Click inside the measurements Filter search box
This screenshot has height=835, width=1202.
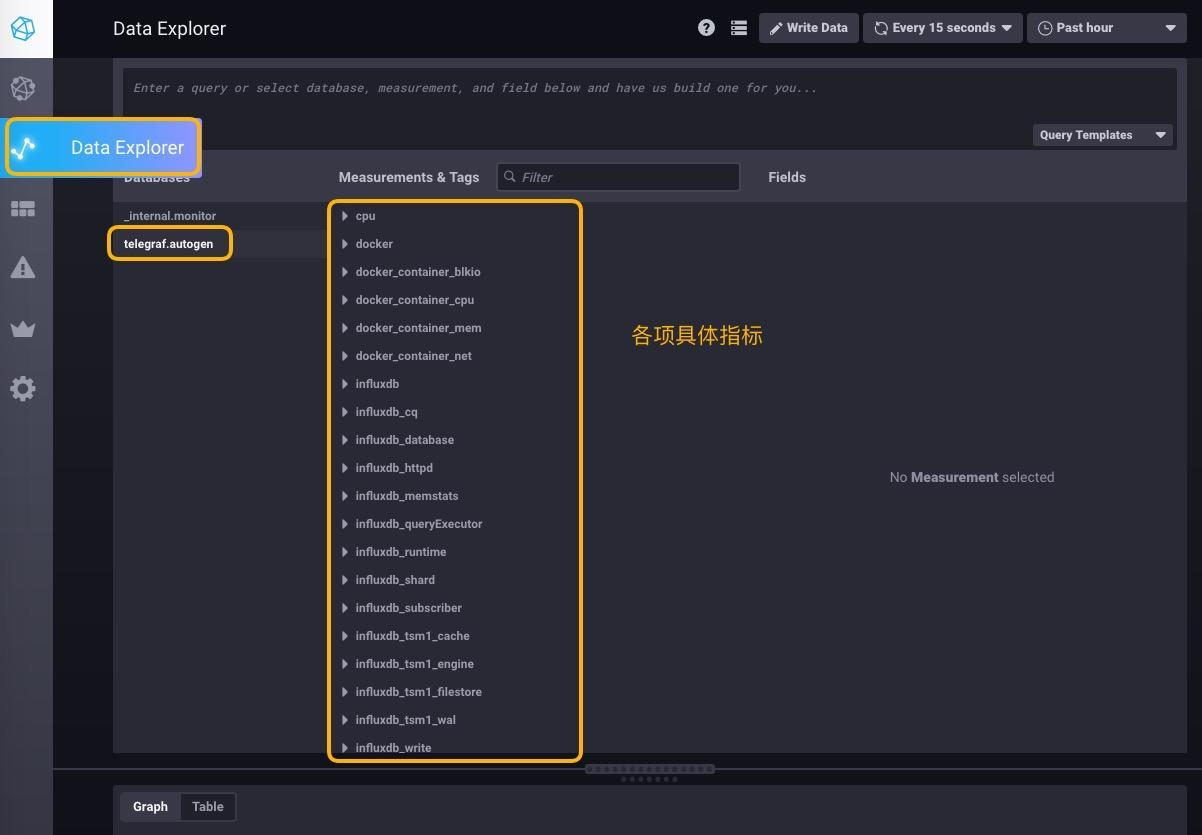click(618, 177)
